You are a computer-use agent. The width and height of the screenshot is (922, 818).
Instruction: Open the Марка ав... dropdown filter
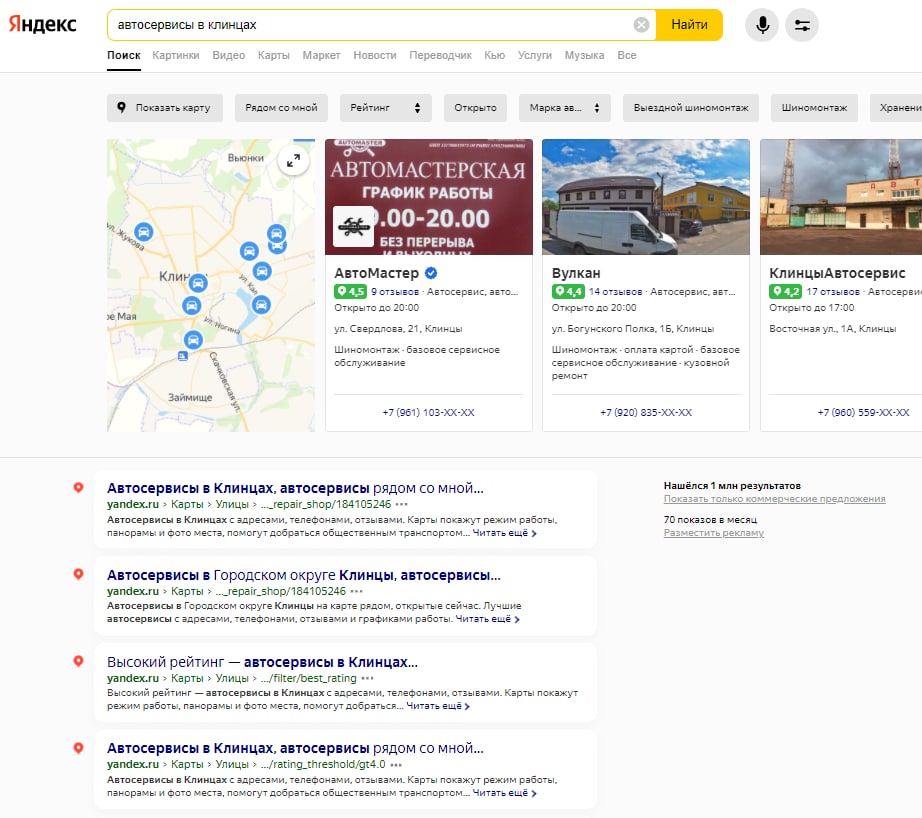[x=564, y=108]
